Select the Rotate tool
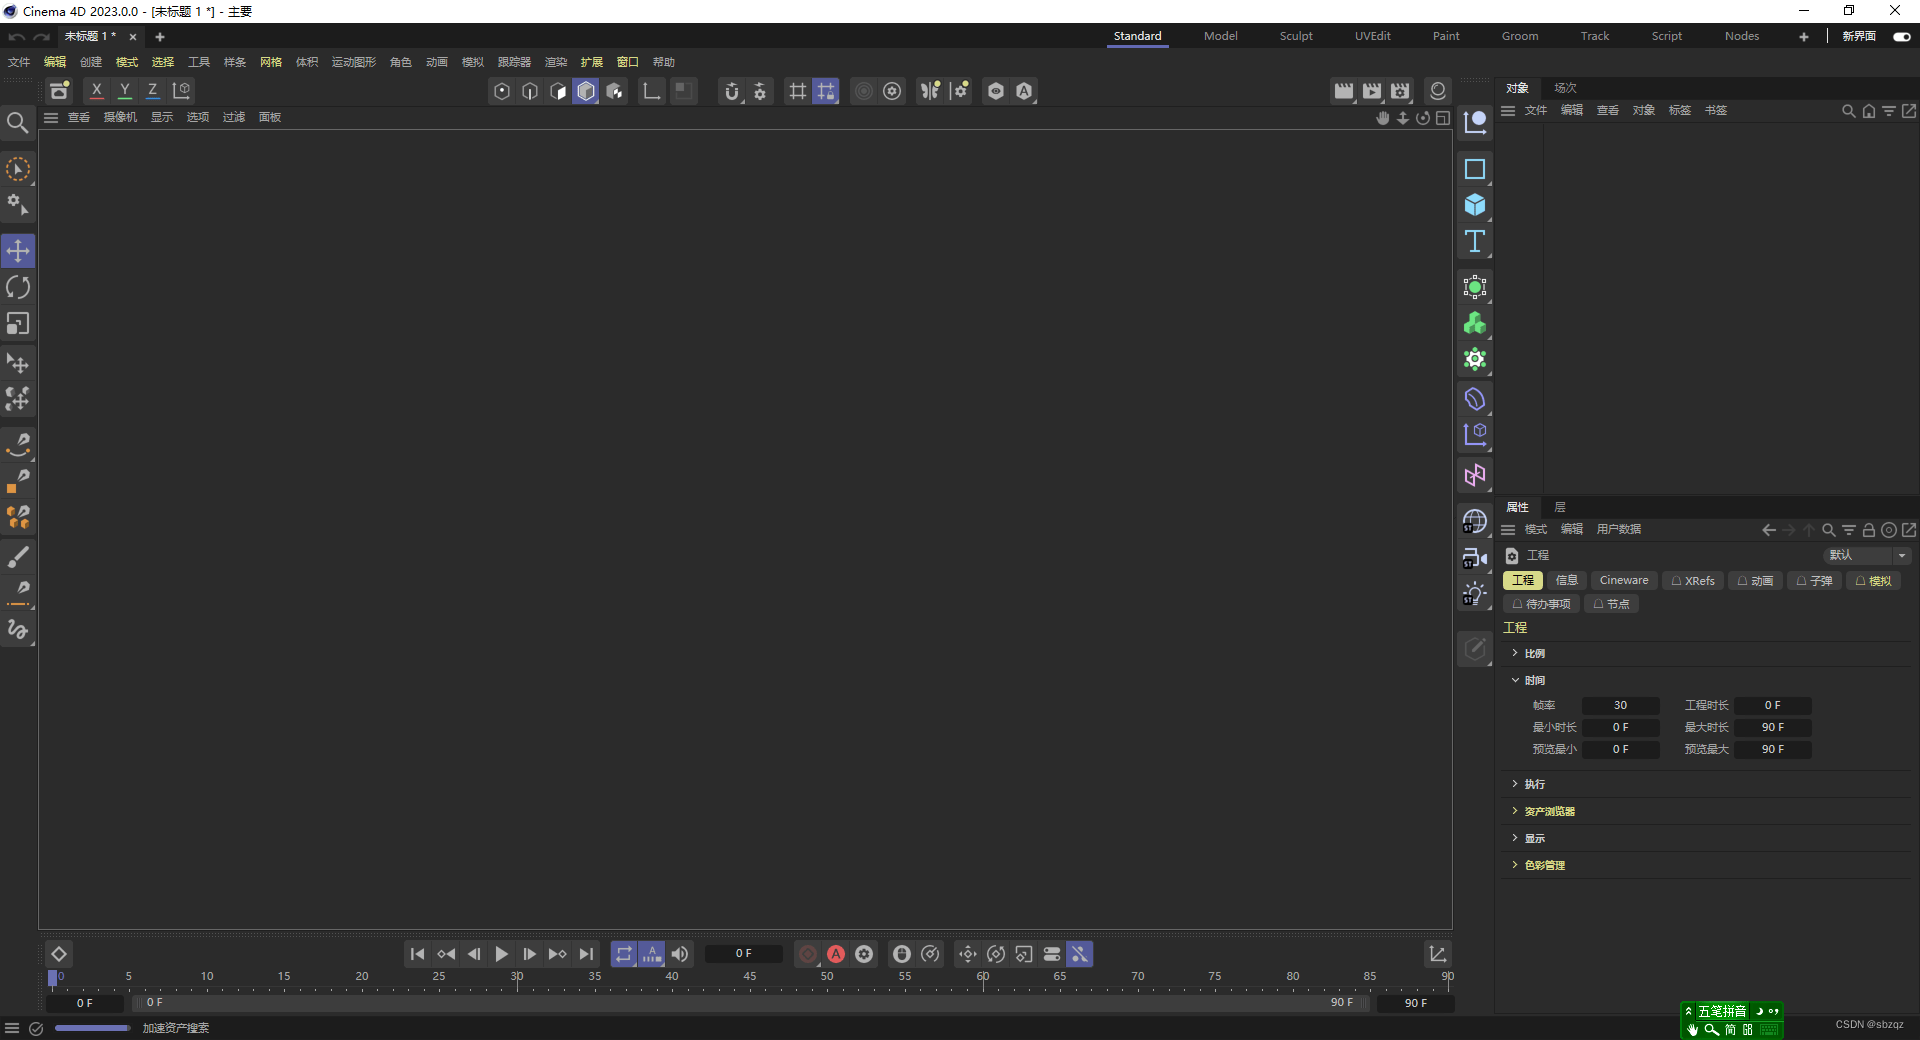 (x=18, y=288)
